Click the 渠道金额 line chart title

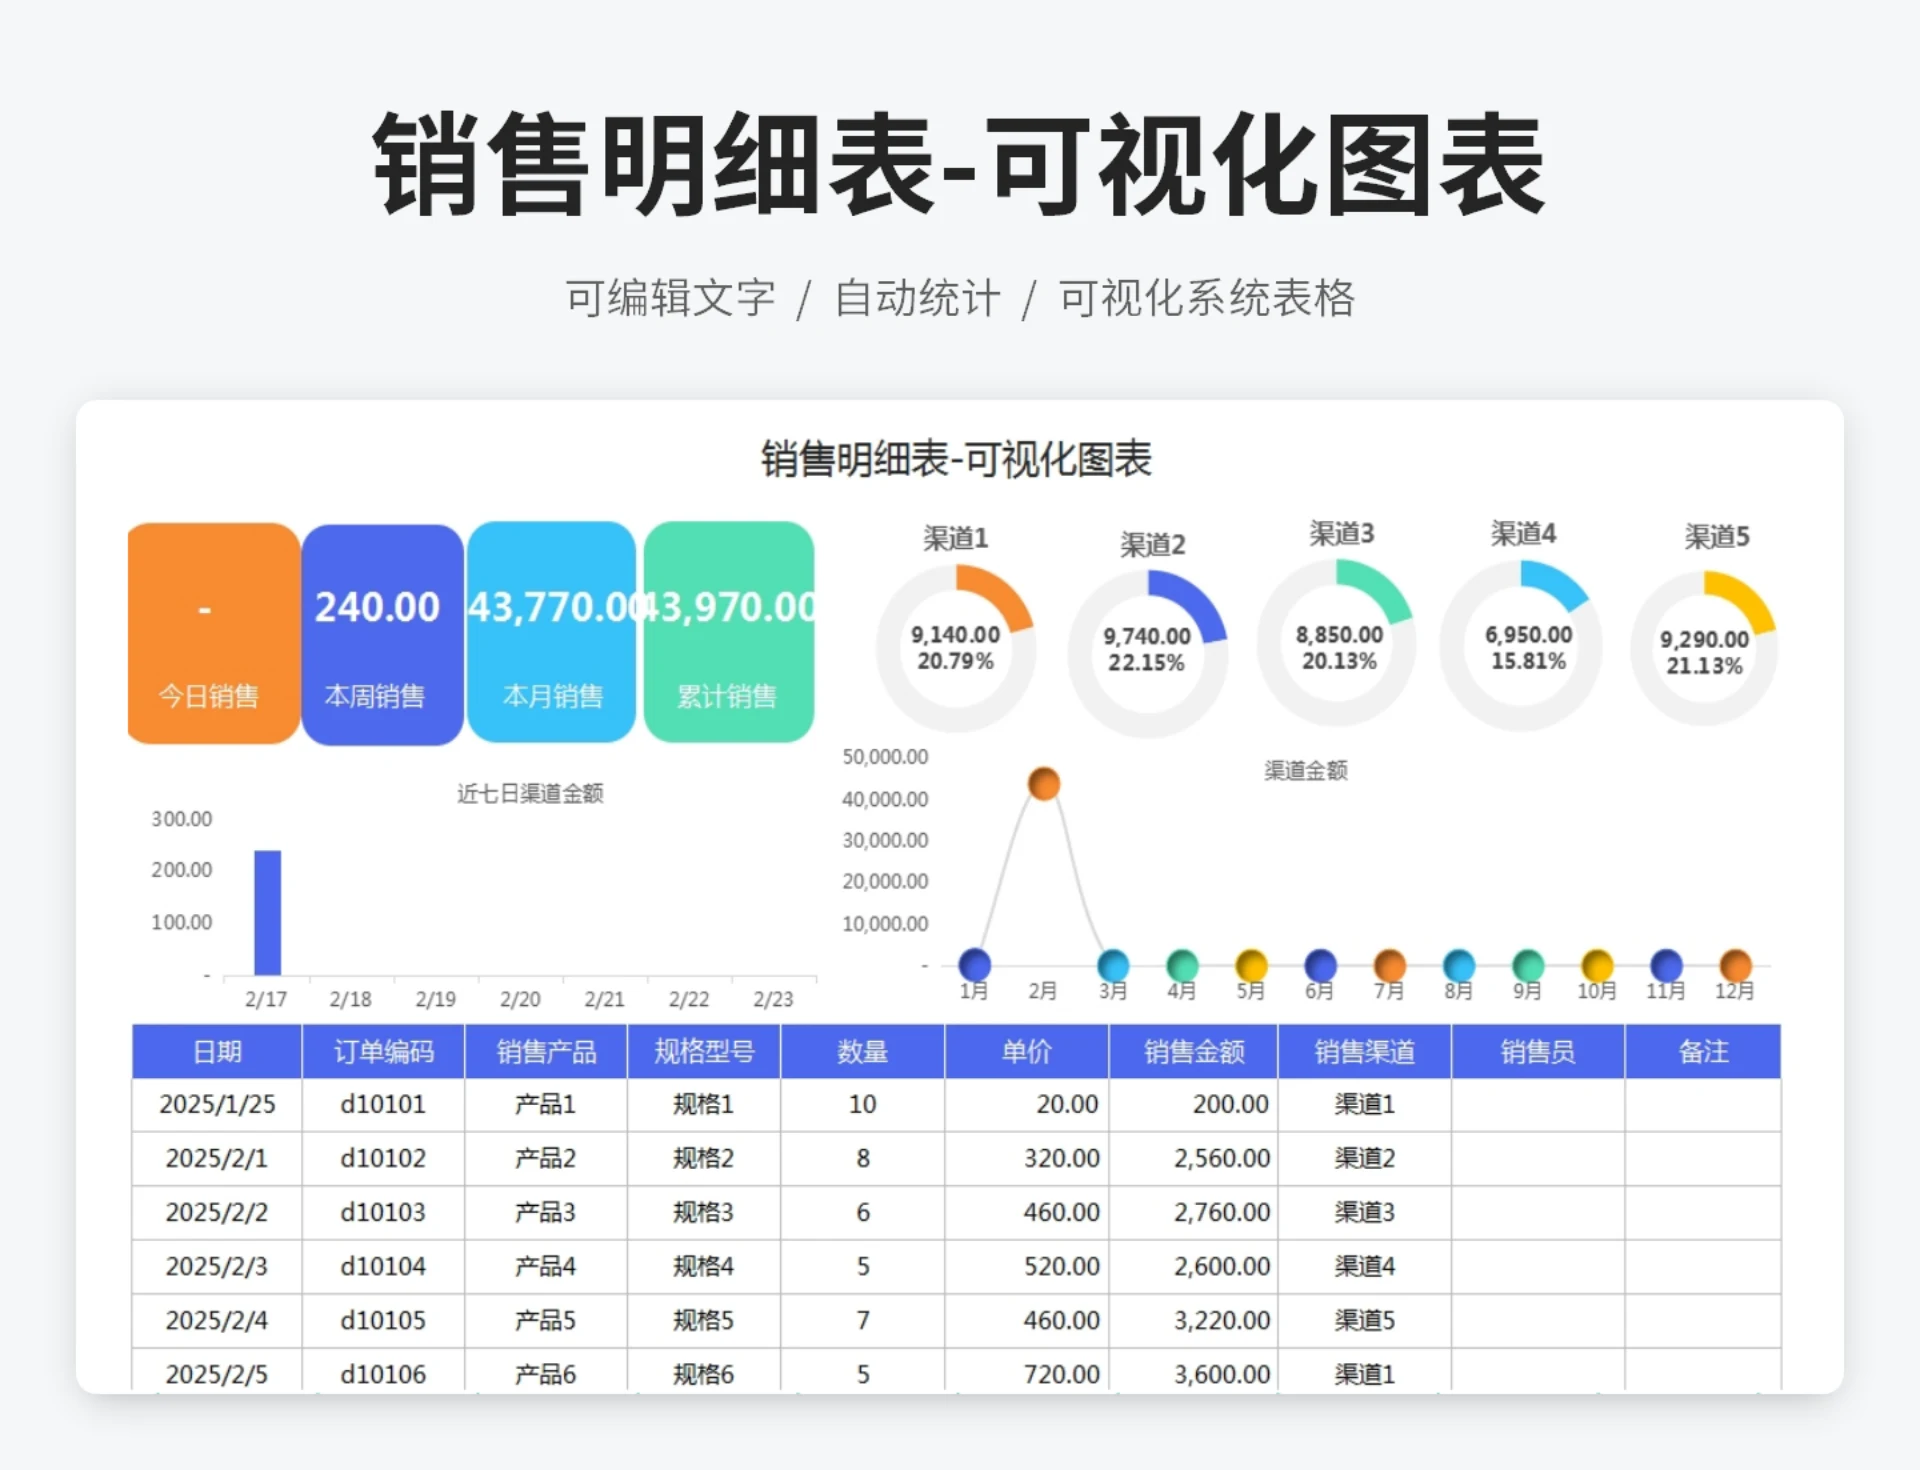pyautogui.click(x=1306, y=770)
